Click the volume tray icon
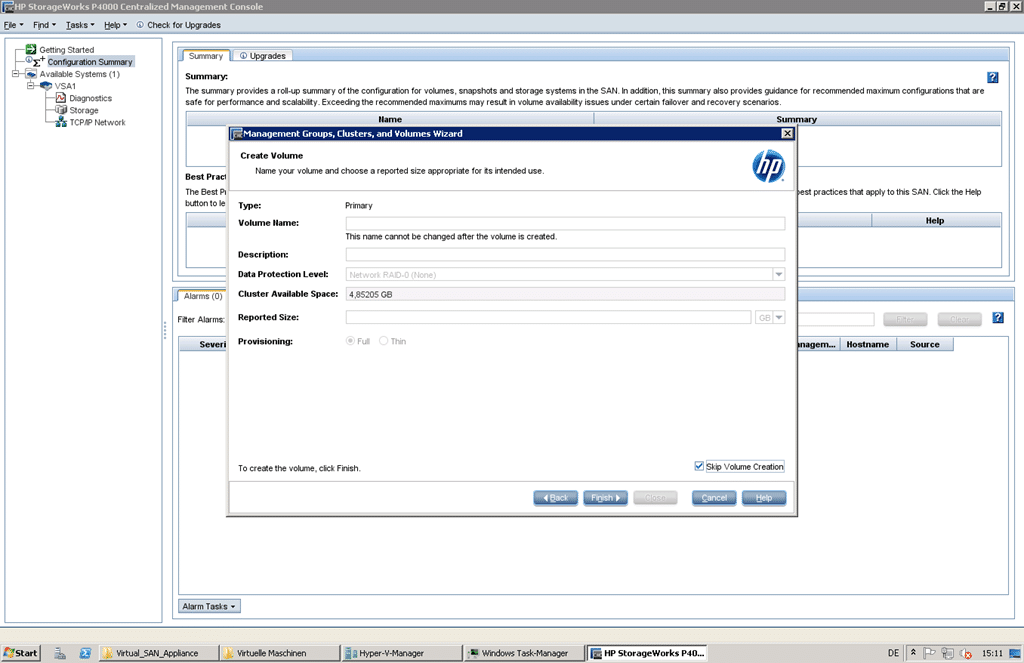The width and height of the screenshot is (1024, 663). (966, 653)
